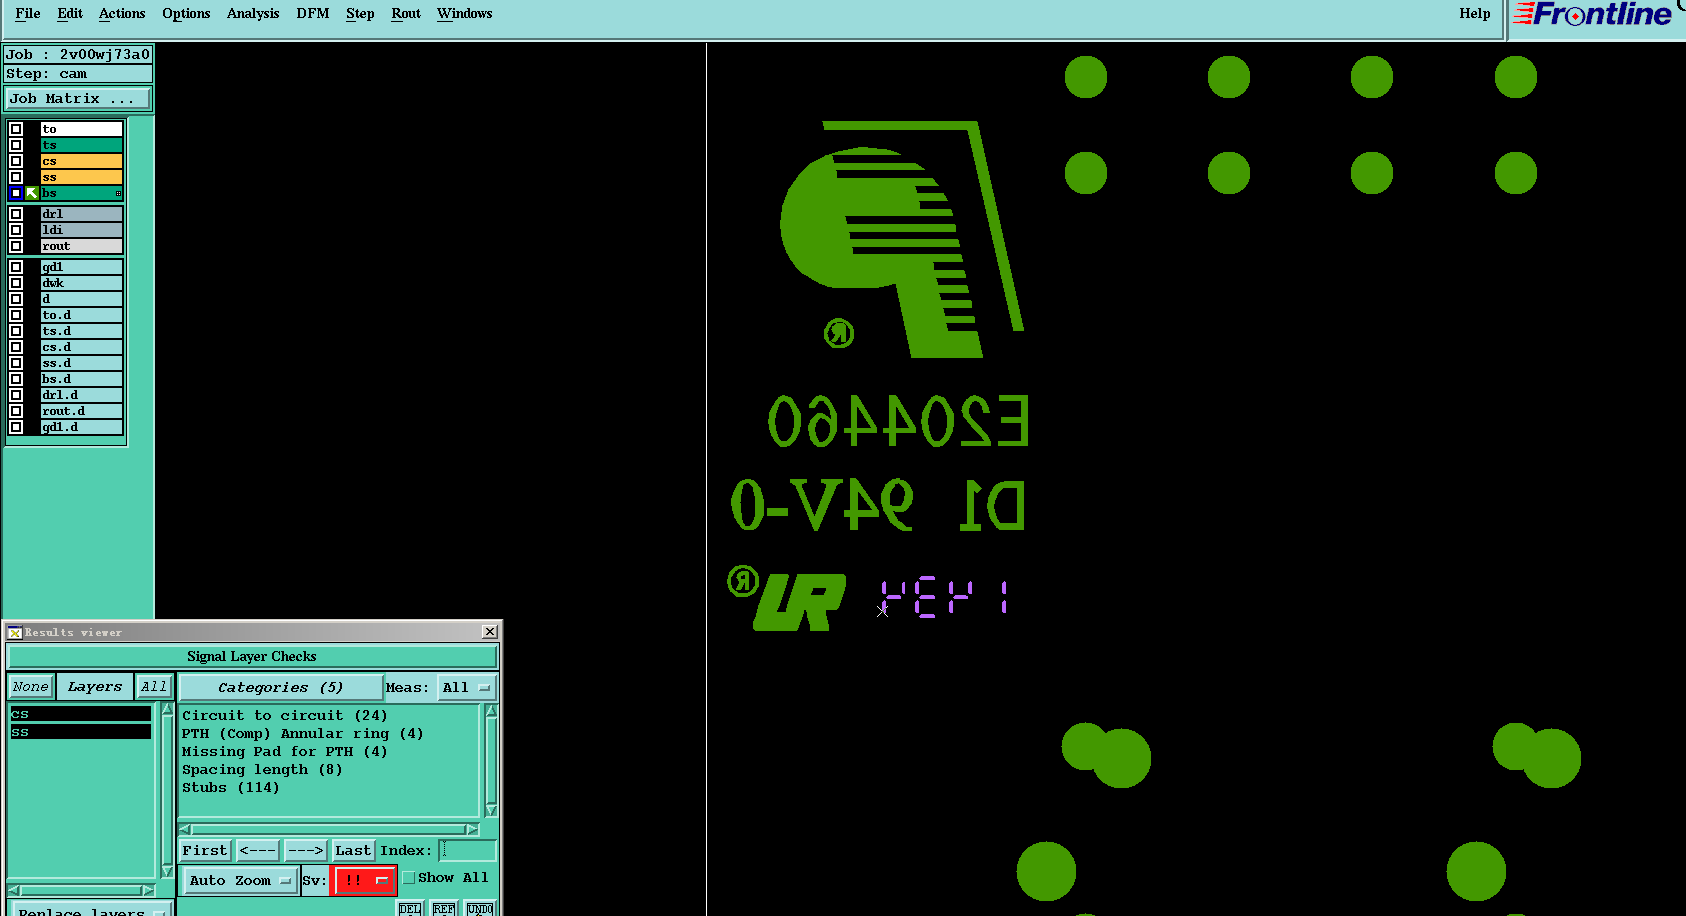Viewport: 1686px width, 916px height.
Task: Click the REF button in Results viewer
Action: (444, 909)
